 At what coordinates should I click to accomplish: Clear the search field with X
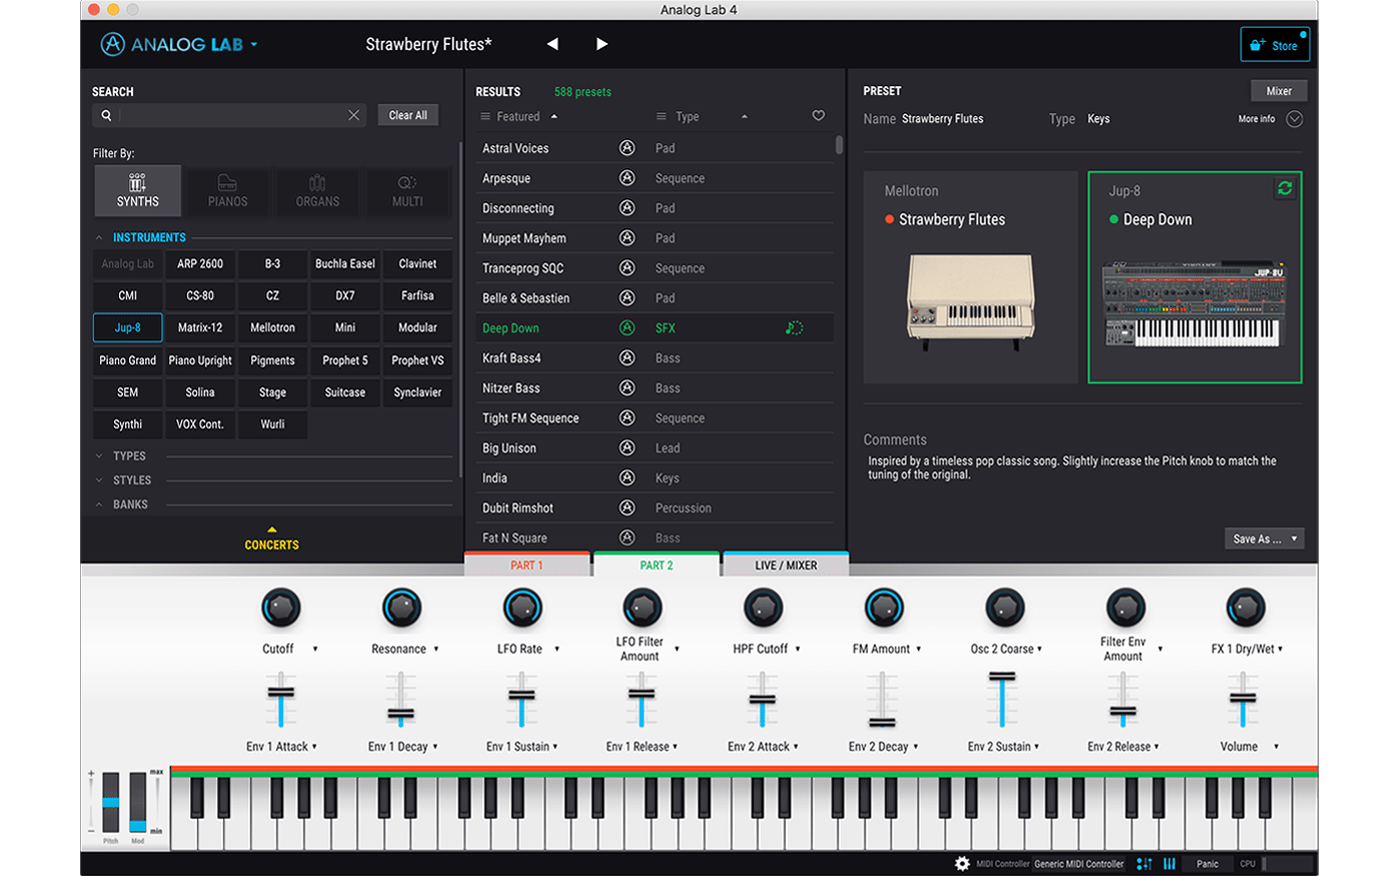point(354,115)
